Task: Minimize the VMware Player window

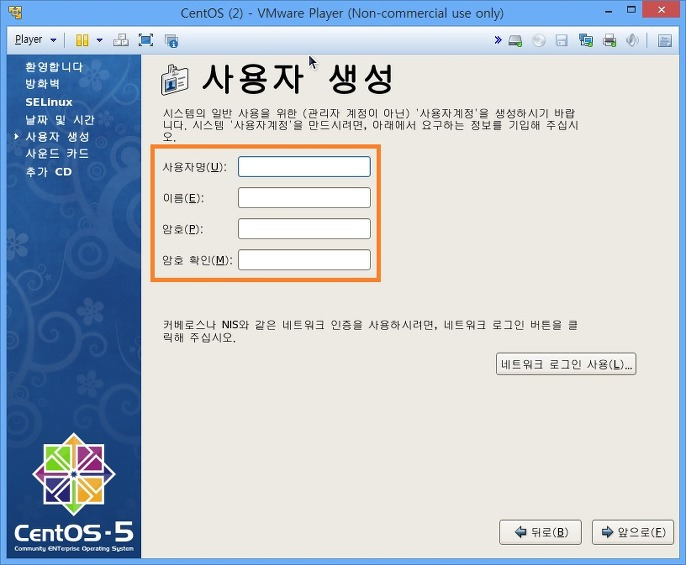Action: click(608, 11)
